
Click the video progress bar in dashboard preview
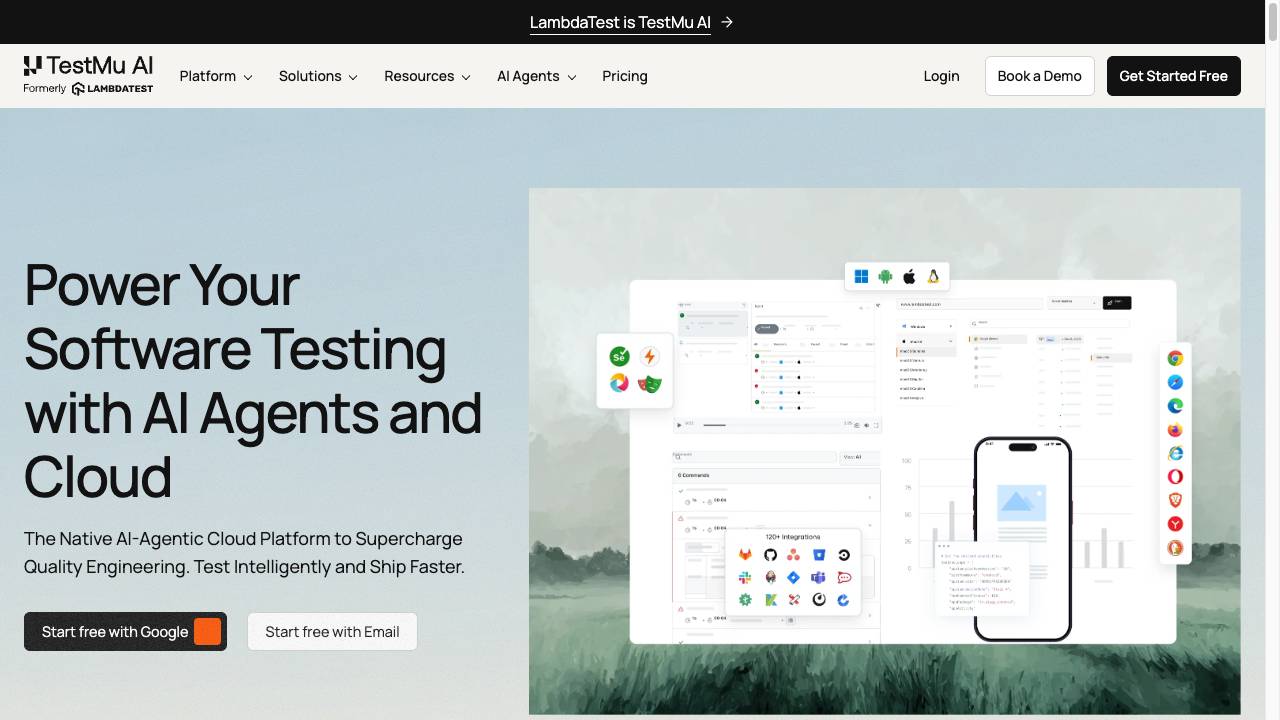click(x=770, y=425)
